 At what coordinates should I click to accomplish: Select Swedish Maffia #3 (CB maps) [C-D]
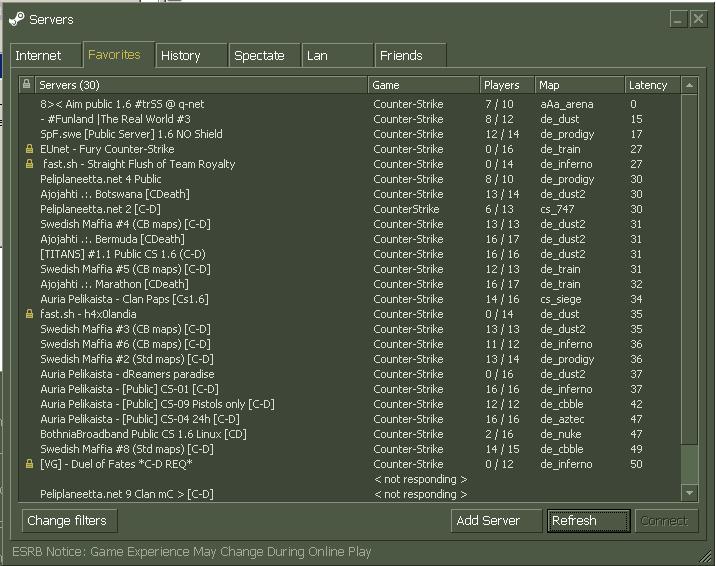click(350, 329)
